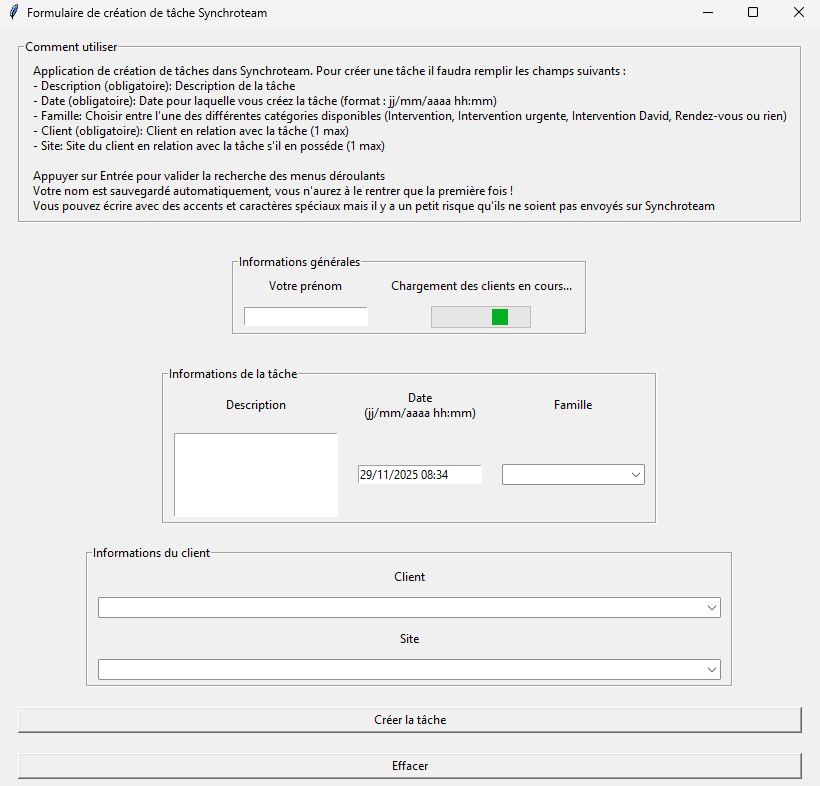Click the client loading progress bar
The width and height of the screenshot is (820, 786).
tap(481, 317)
